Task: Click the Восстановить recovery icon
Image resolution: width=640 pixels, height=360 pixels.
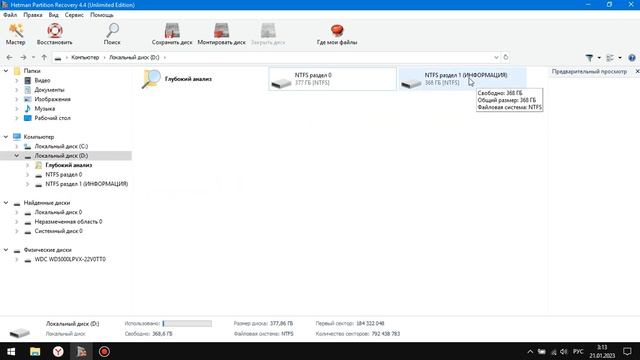Action: [54, 34]
